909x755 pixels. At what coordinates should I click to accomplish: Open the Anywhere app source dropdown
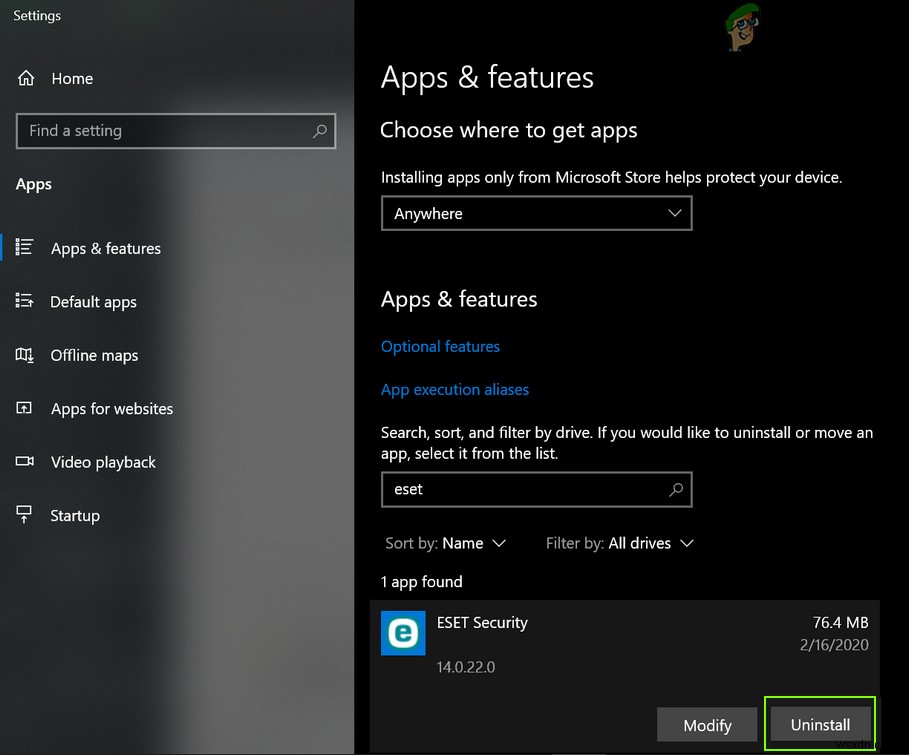(x=536, y=213)
